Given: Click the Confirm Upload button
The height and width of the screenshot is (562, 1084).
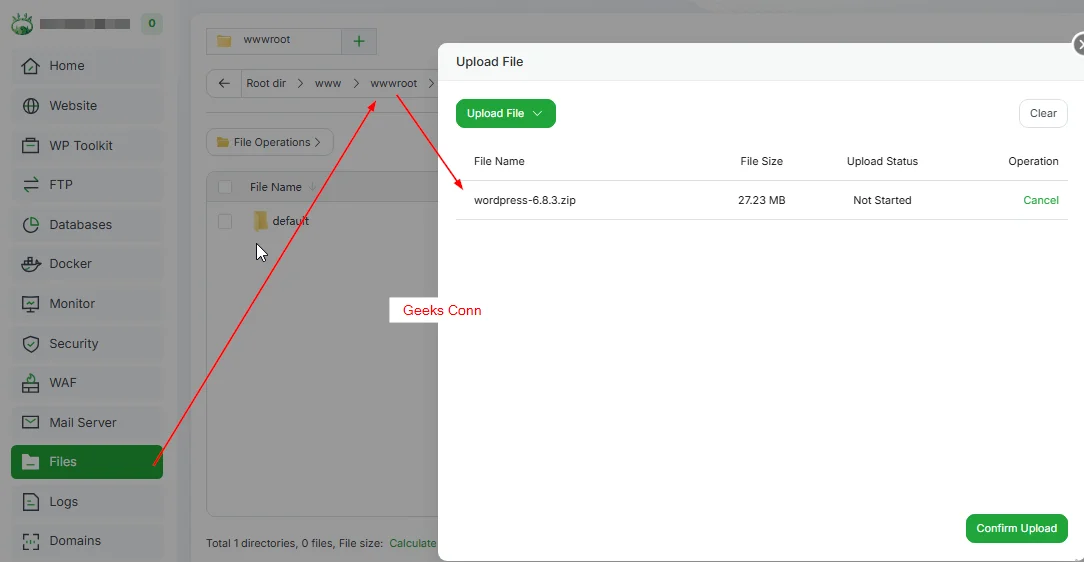Looking at the screenshot, I should (x=1016, y=529).
